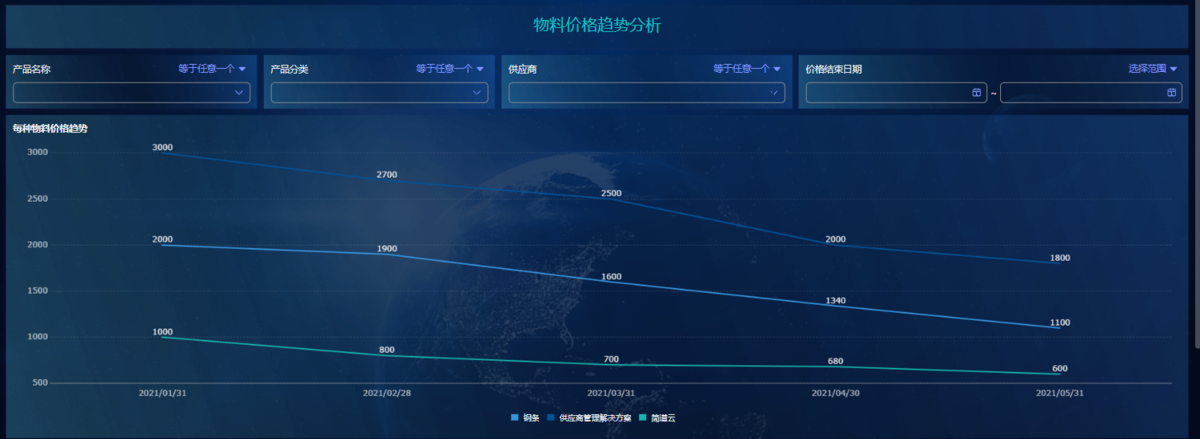This screenshot has width=1200, height=439.
Task: Click the 每种物料价格趋势 chart title
Action: click(x=50, y=129)
